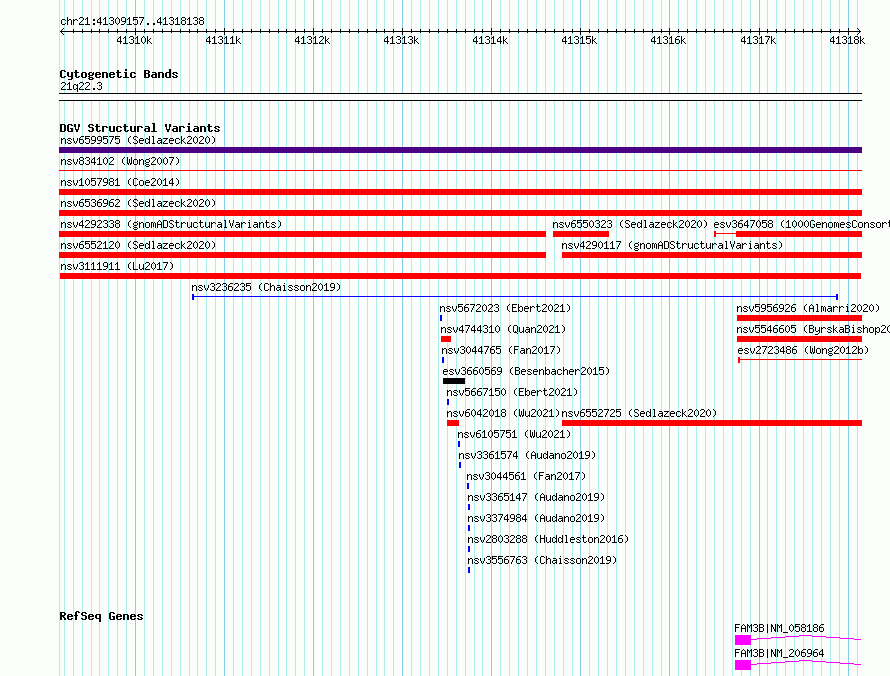
Task: Click the nsv6552120 (Sedlazeck2020) label
Action: coord(138,245)
